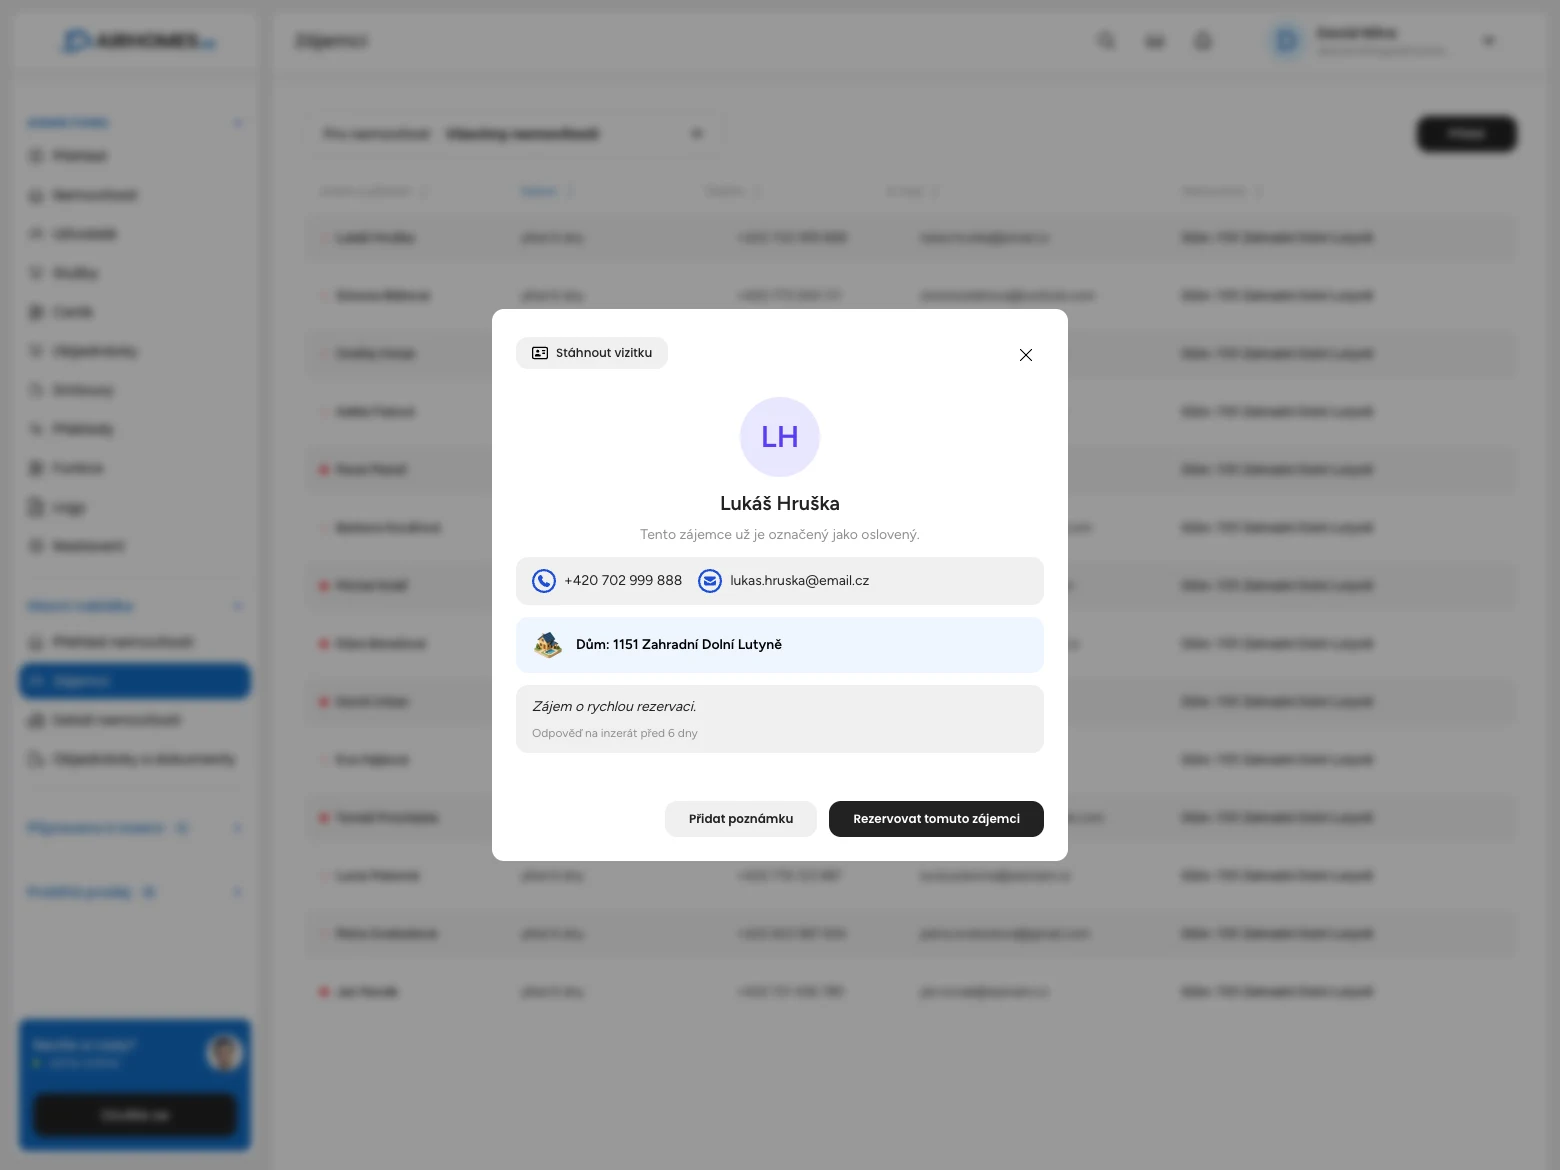The width and height of the screenshot is (1560, 1170).
Task: Click Rezervovat tomuto zájemci button
Action: (x=936, y=819)
